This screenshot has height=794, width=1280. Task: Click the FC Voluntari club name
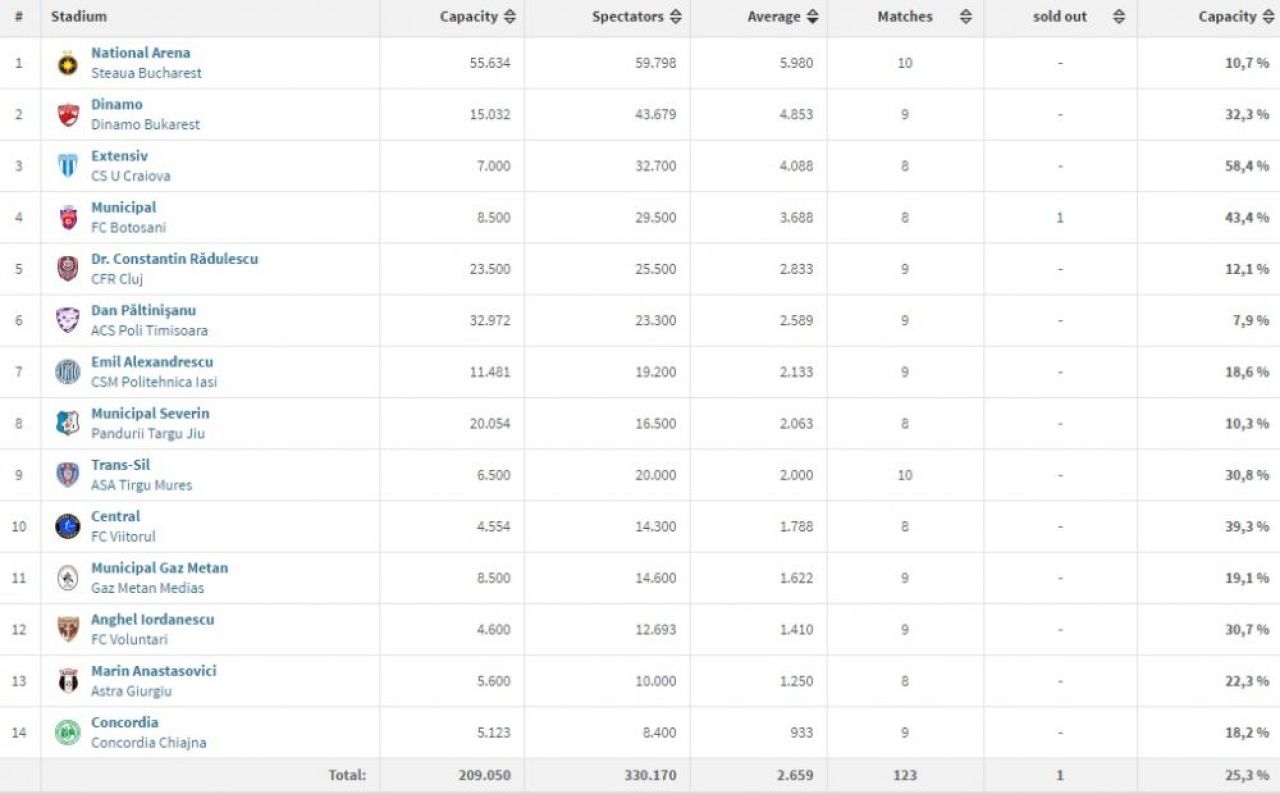pos(129,640)
